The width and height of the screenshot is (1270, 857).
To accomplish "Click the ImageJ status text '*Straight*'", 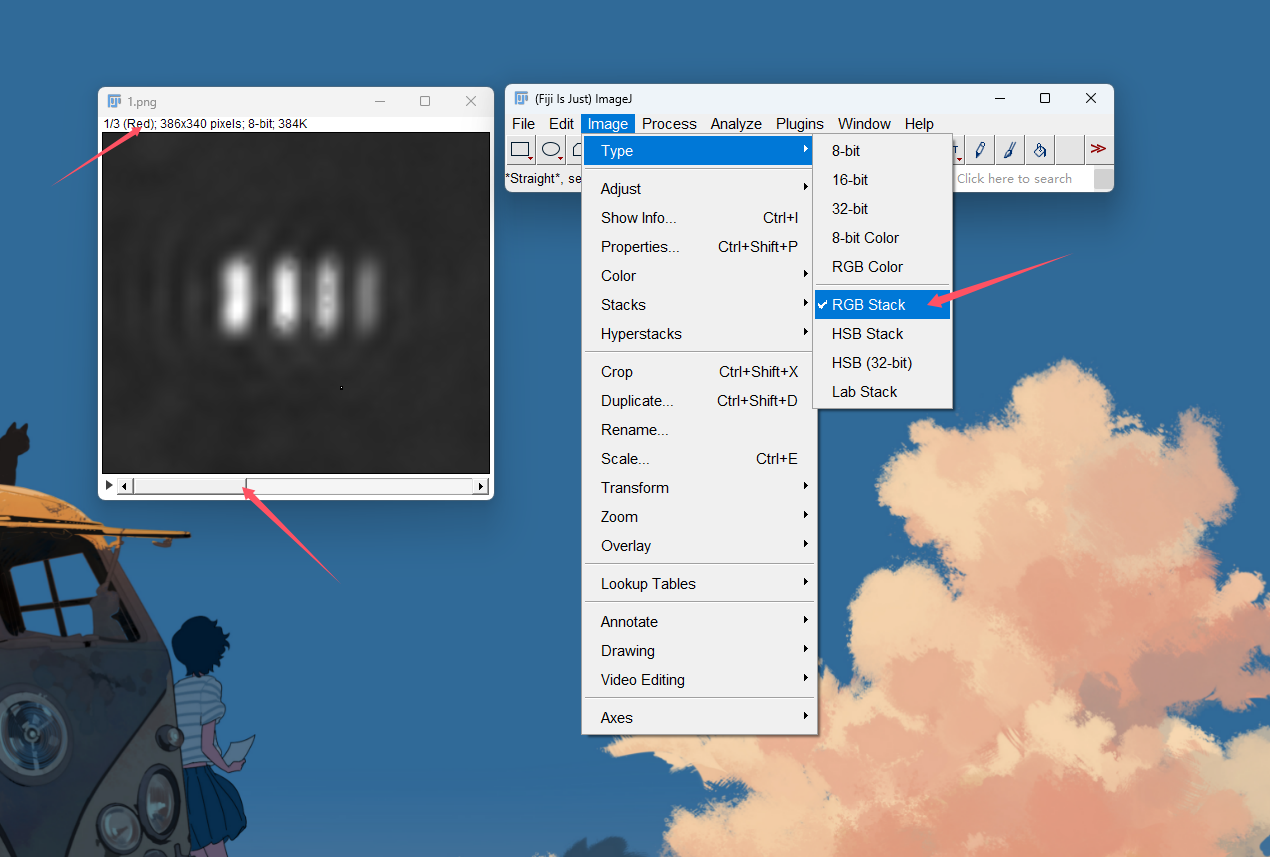I will coord(534,179).
